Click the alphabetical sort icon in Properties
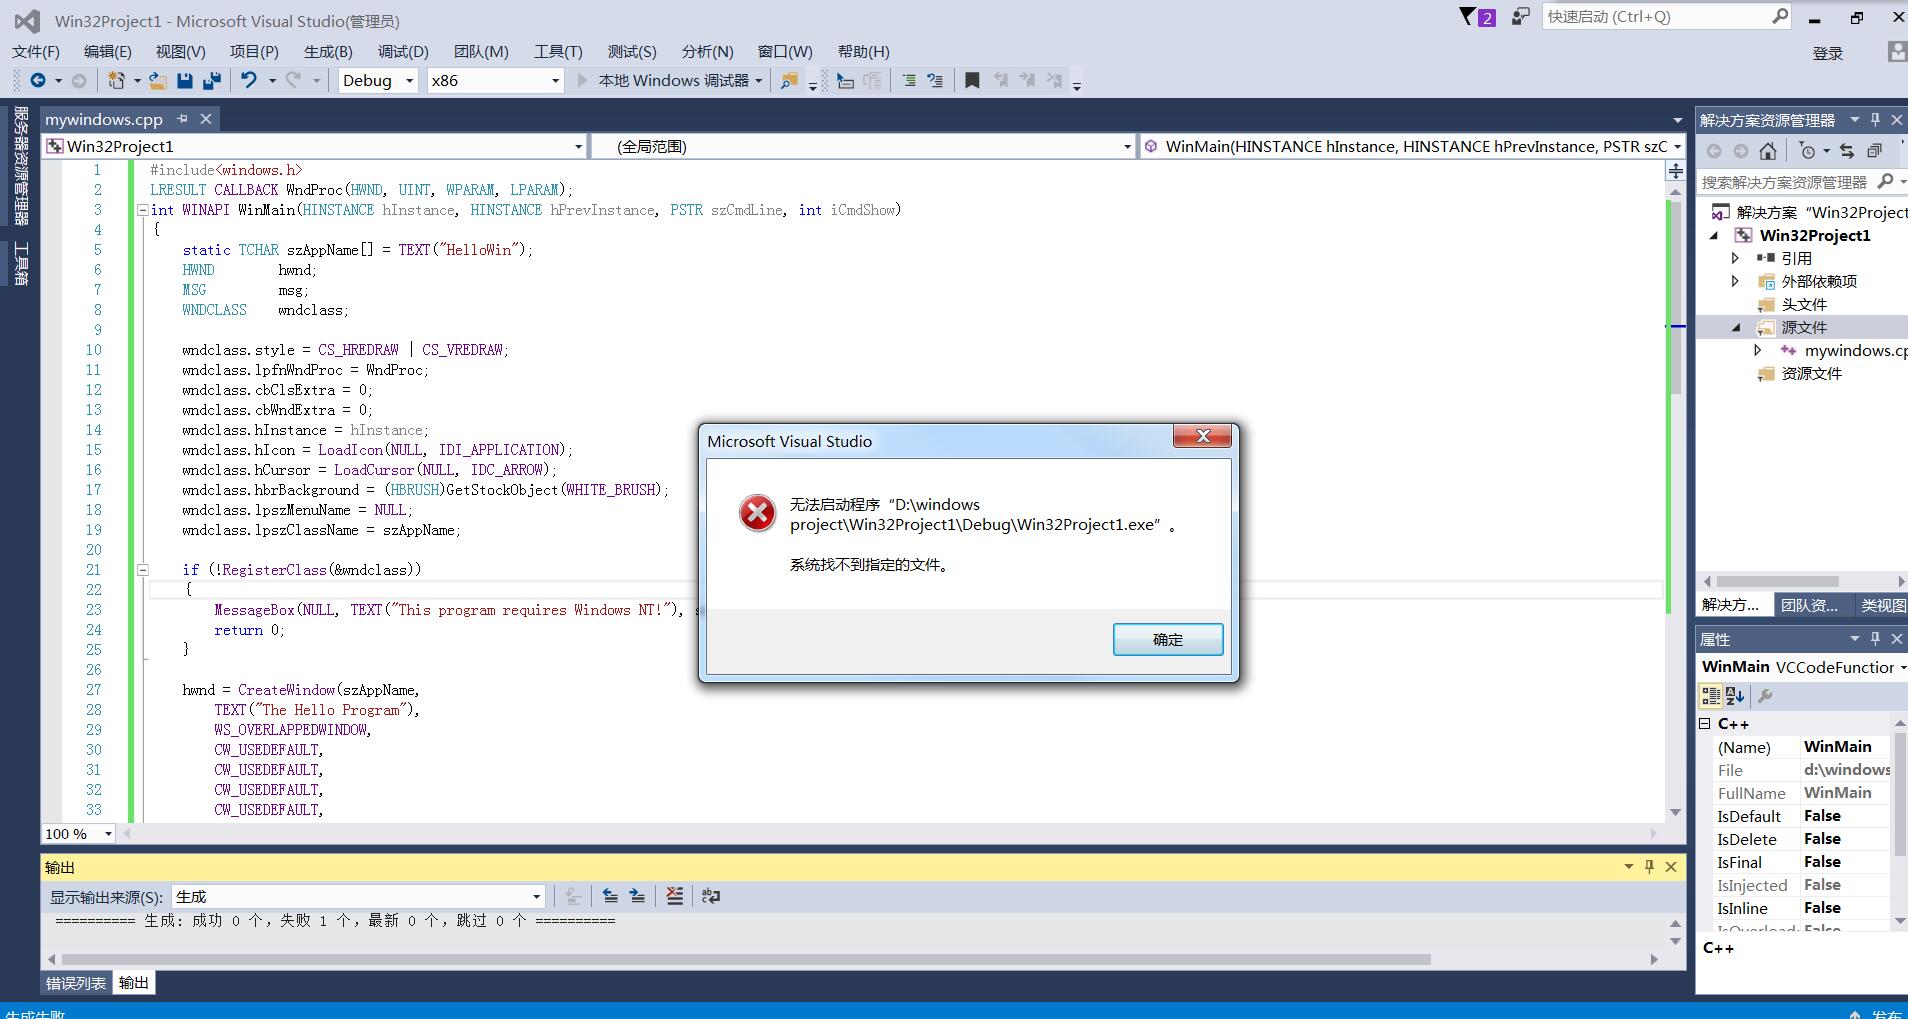Image resolution: width=1908 pixels, height=1019 pixels. [x=1735, y=696]
